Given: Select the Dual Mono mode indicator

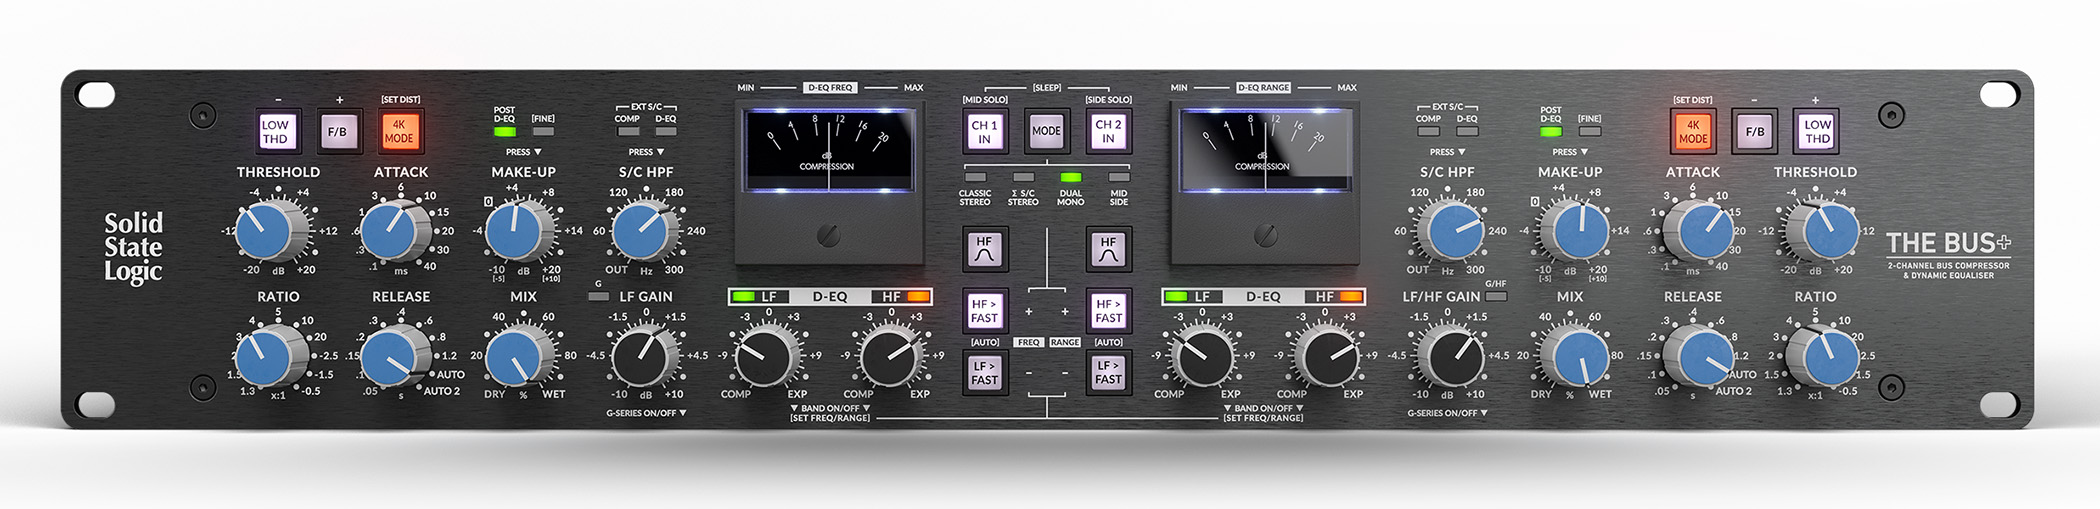Looking at the screenshot, I should (1070, 178).
